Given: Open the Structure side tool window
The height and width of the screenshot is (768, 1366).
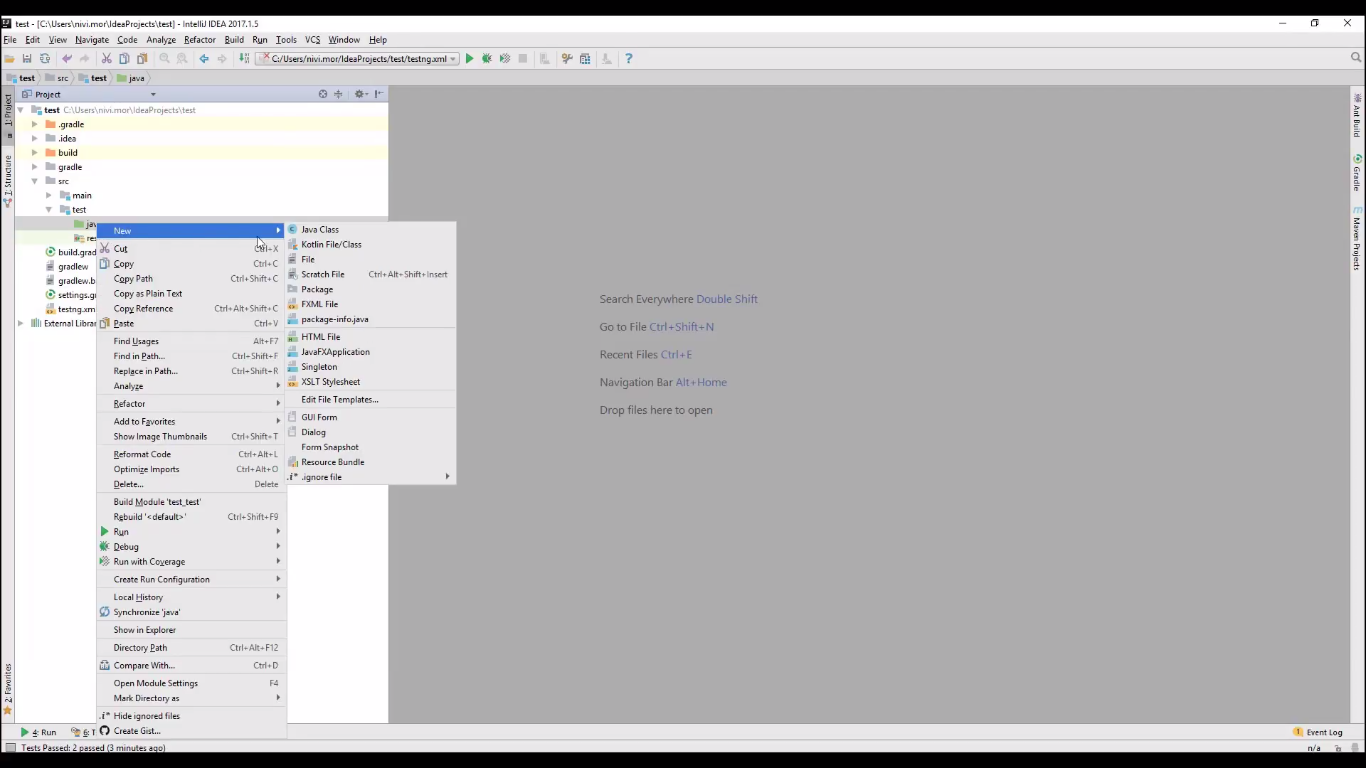Looking at the screenshot, I should tap(8, 180).
